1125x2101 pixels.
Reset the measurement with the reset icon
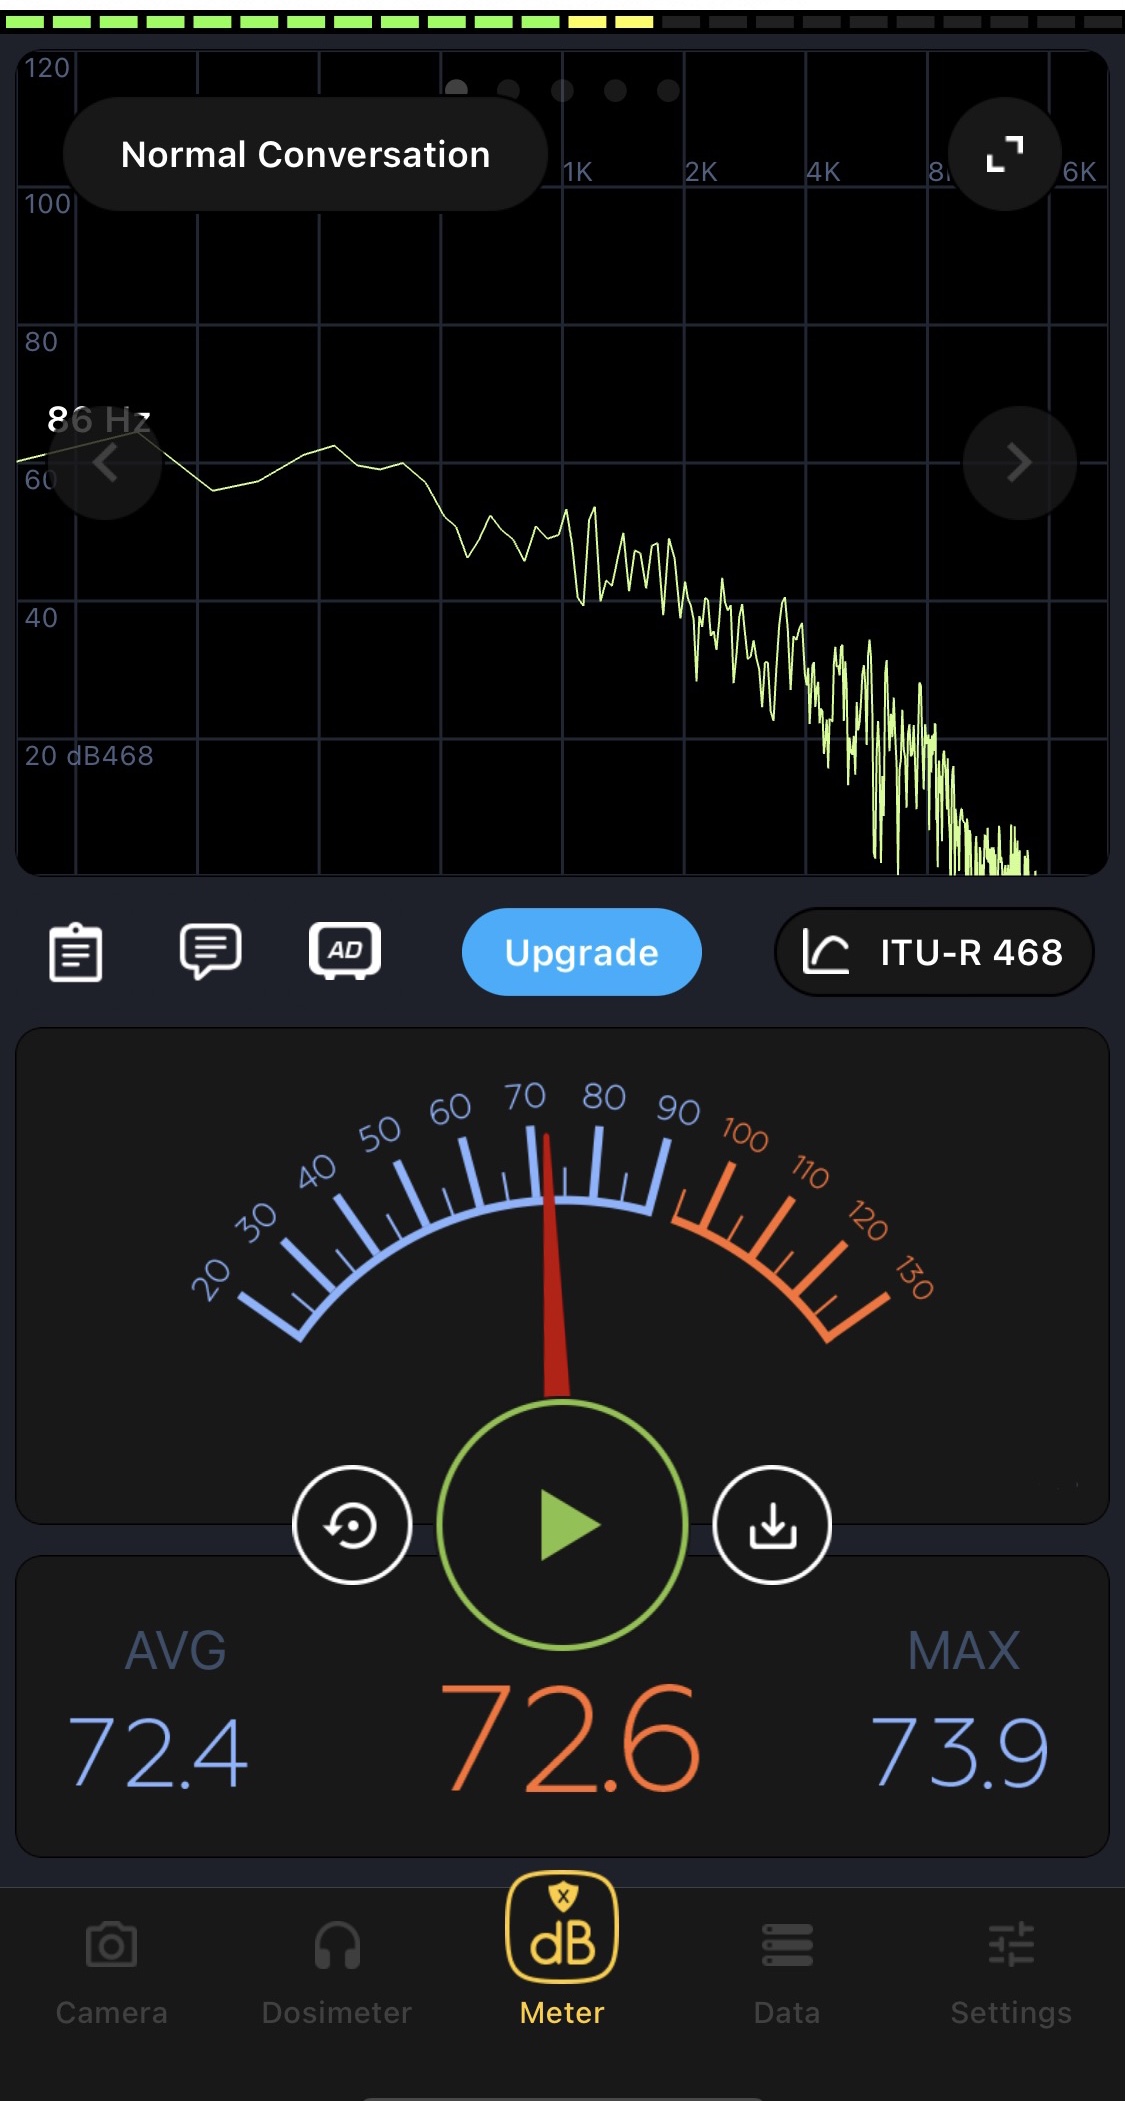point(352,1525)
